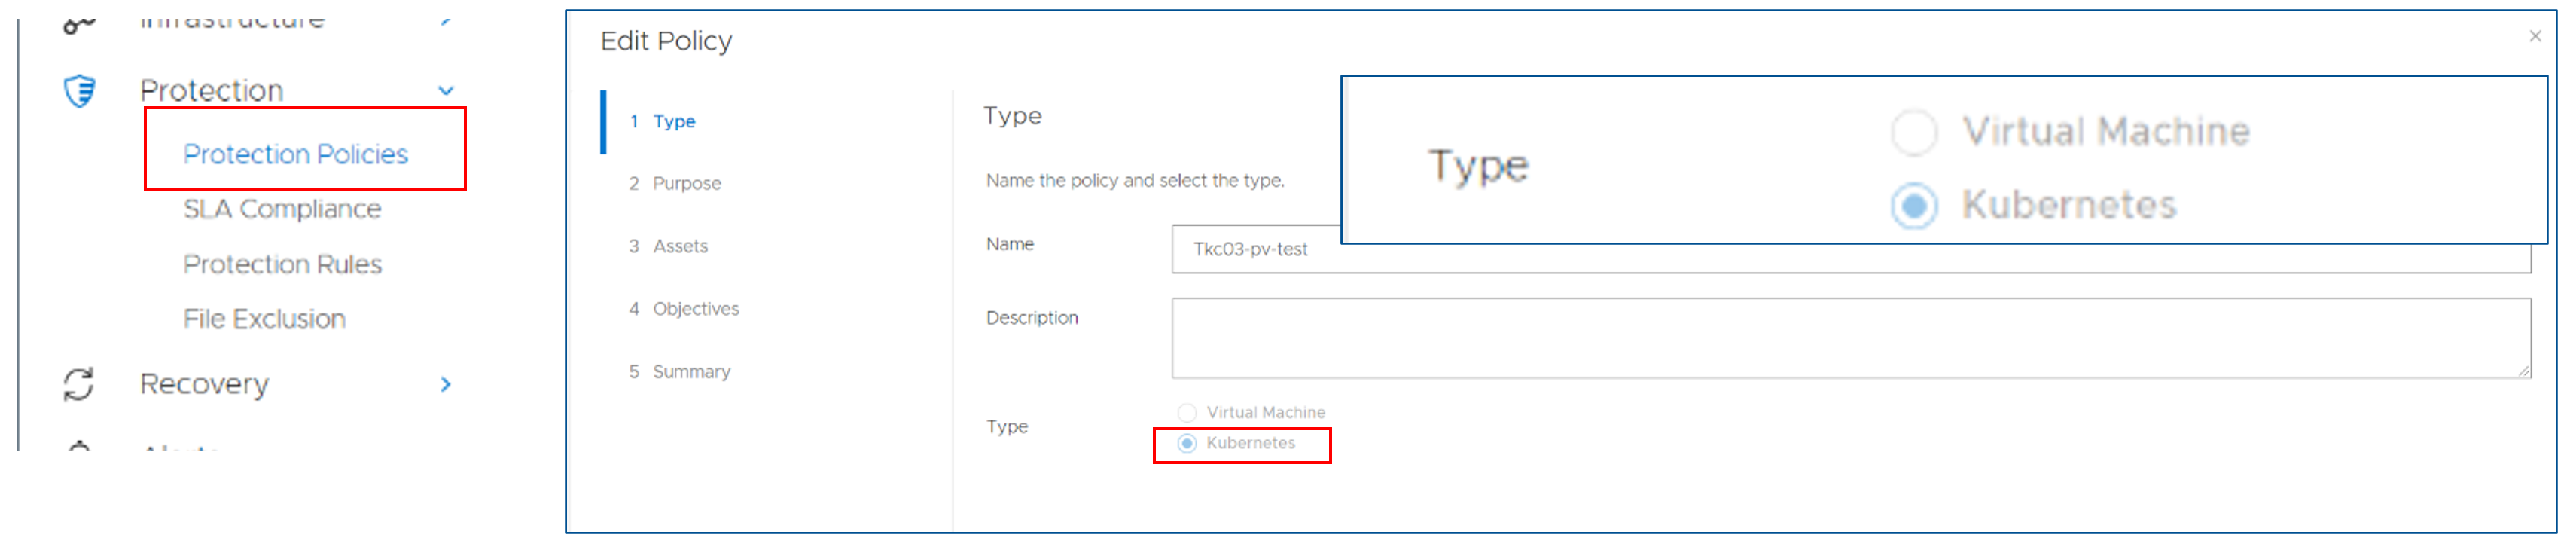
Task: Click the Description text area
Action: coord(1851,338)
